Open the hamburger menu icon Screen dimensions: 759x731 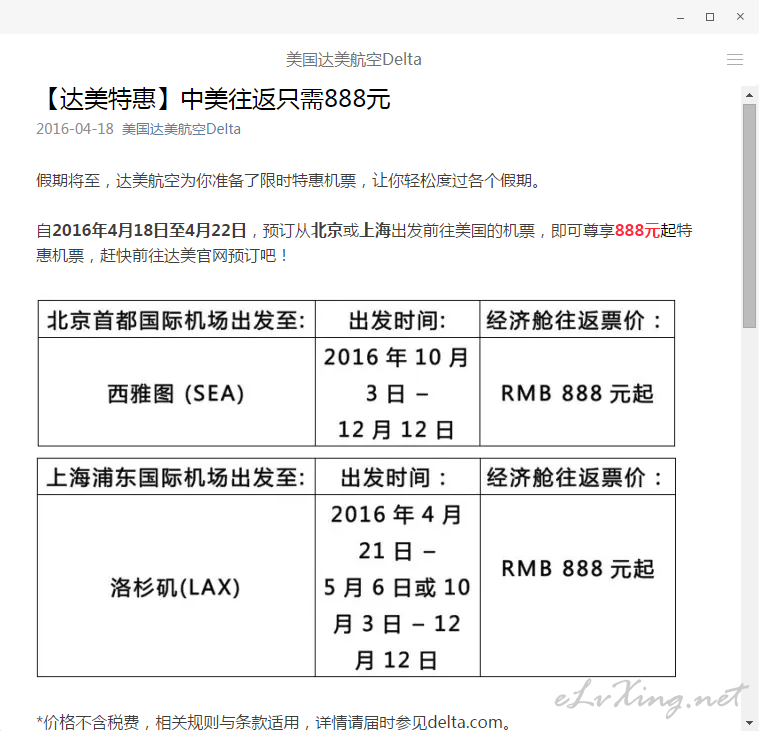[x=734, y=60]
